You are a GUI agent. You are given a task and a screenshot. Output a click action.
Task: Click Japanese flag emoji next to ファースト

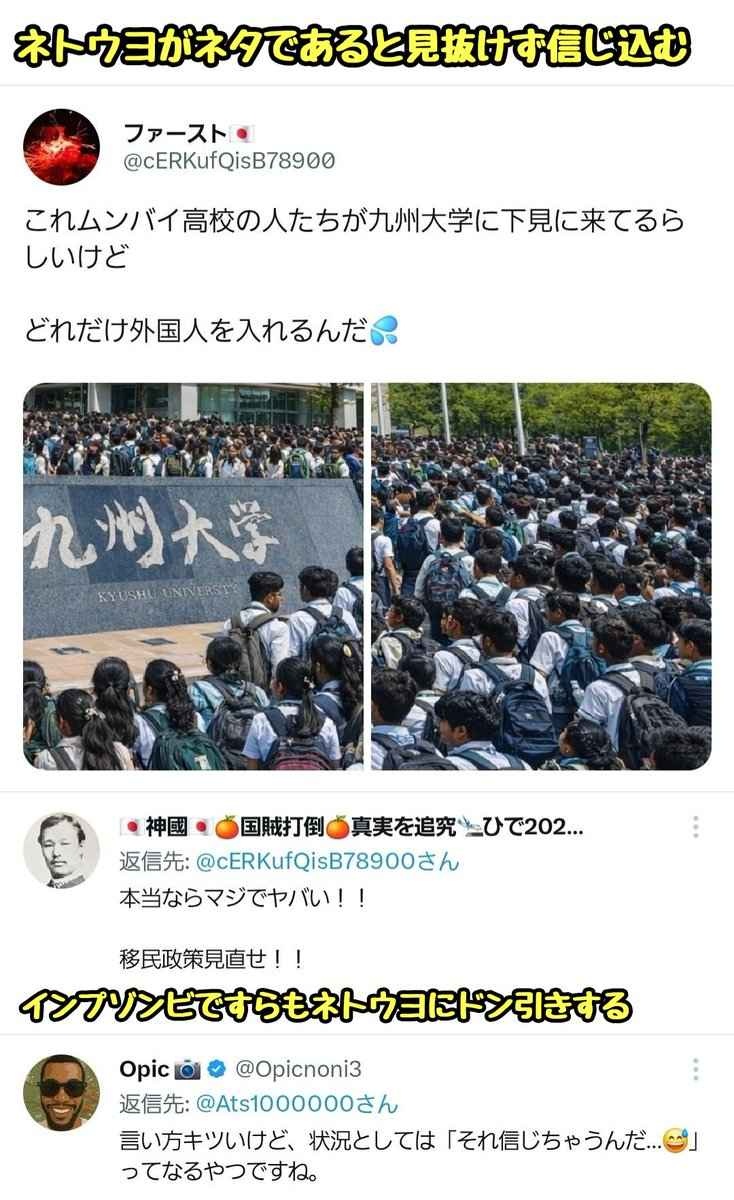243,133
